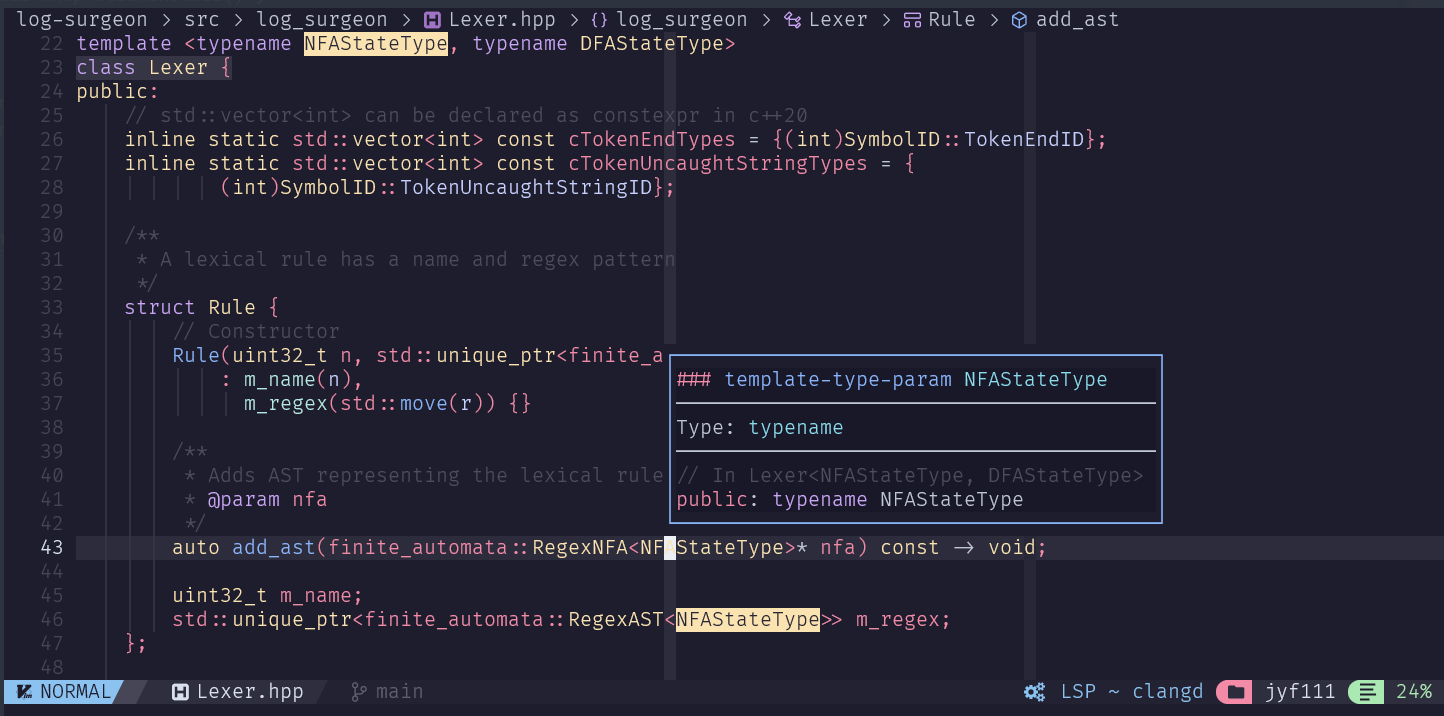Image resolution: width=1444 pixels, height=716 pixels.
Task: Click the pink folder icon before jyf111
Action: pos(1234,691)
